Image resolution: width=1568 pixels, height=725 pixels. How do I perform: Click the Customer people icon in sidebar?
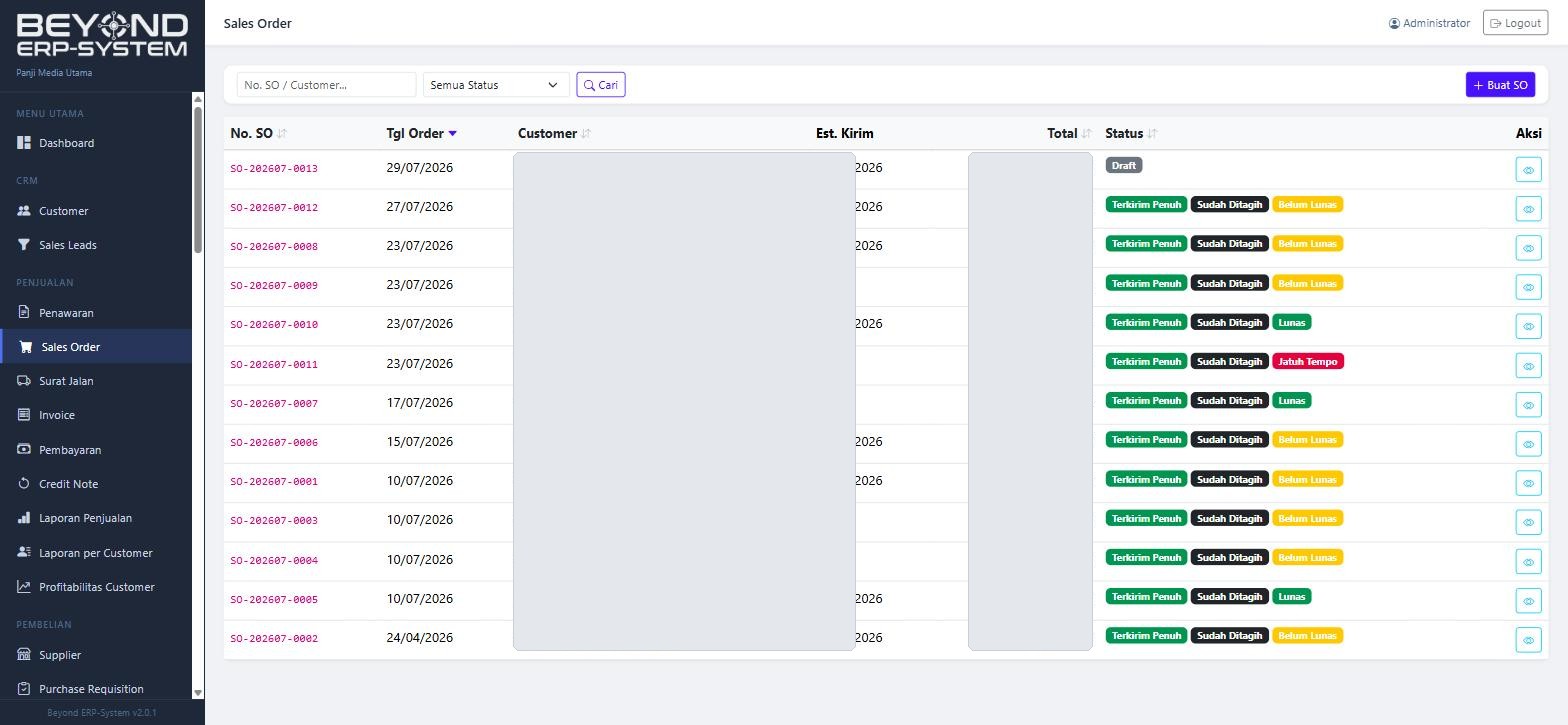(x=24, y=211)
